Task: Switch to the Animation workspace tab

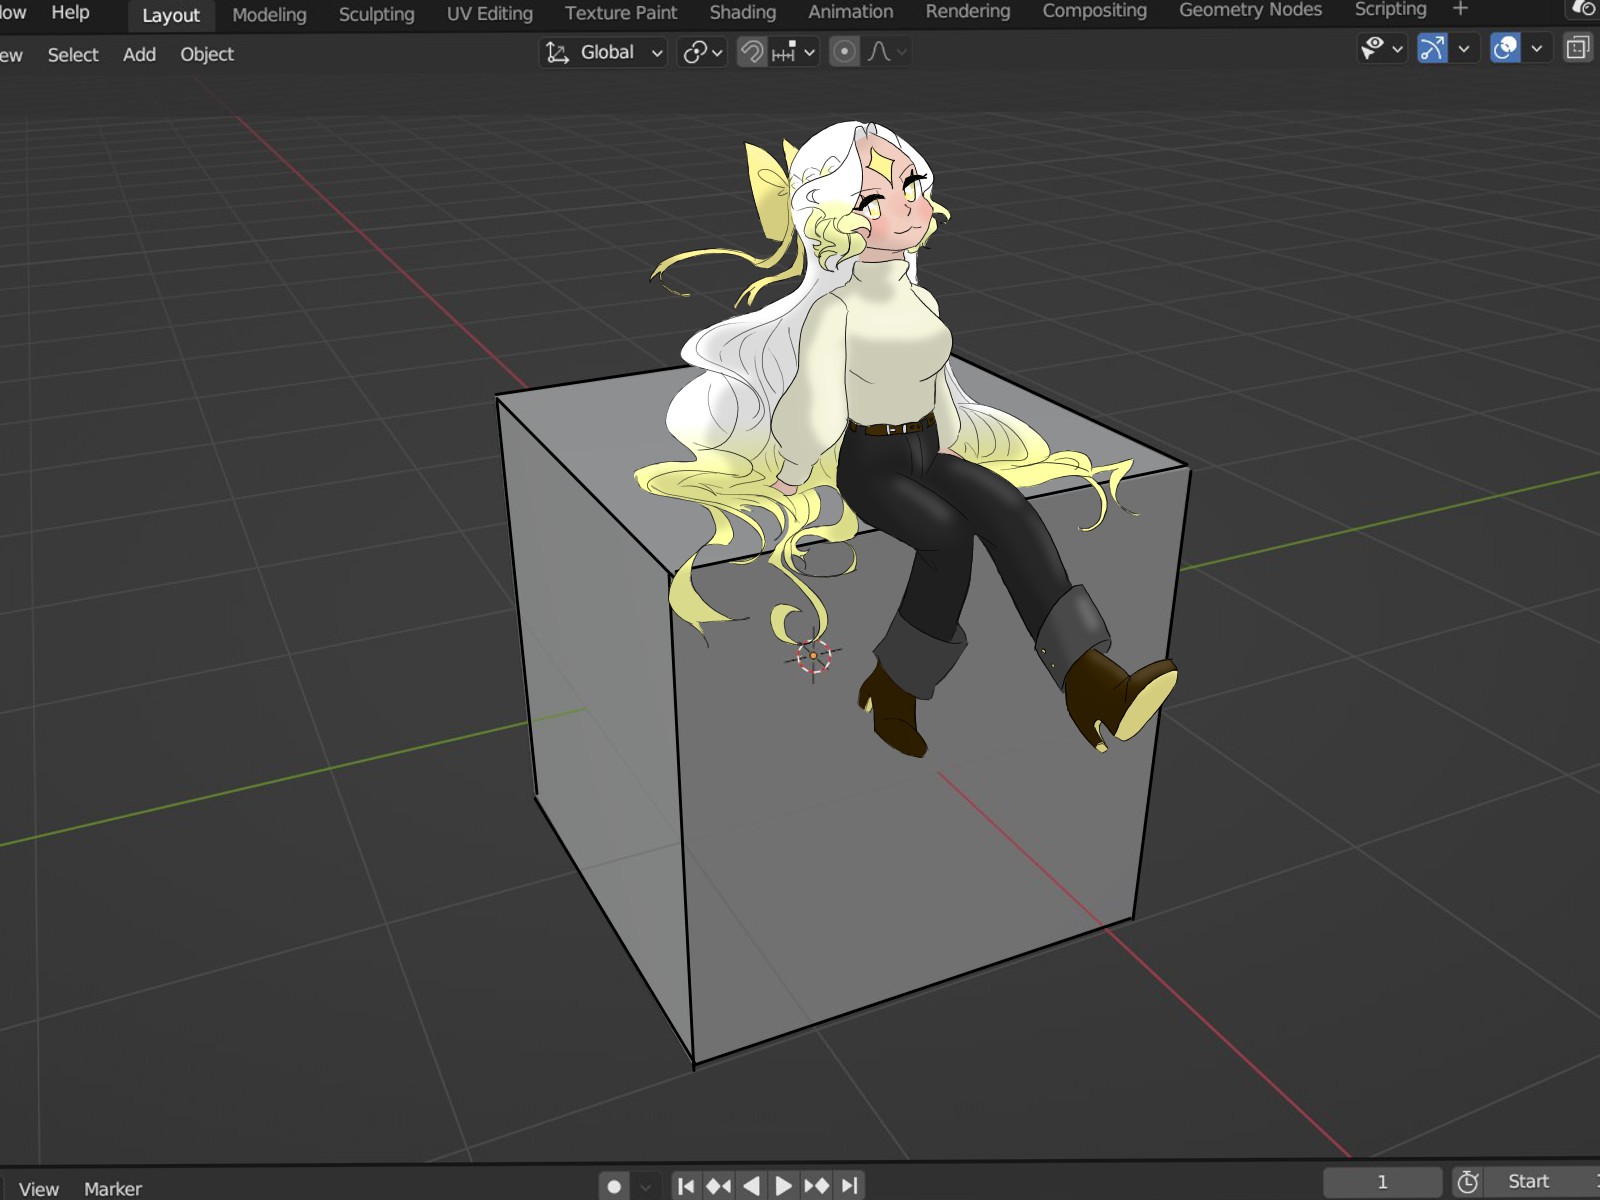Action: (x=850, y=12)
